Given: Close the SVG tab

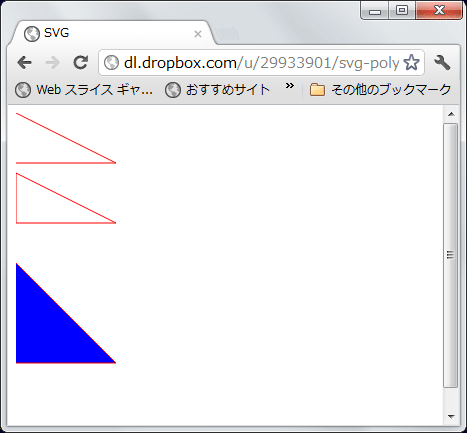Looking at the screenshot, I should (198, 34).
